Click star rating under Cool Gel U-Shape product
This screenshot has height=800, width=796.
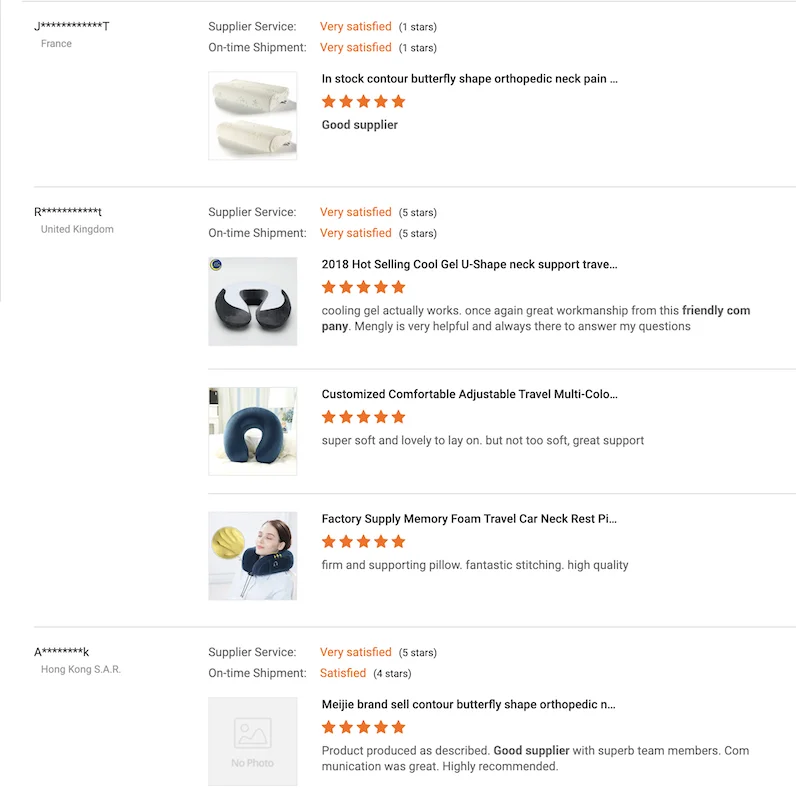(363, 287)
